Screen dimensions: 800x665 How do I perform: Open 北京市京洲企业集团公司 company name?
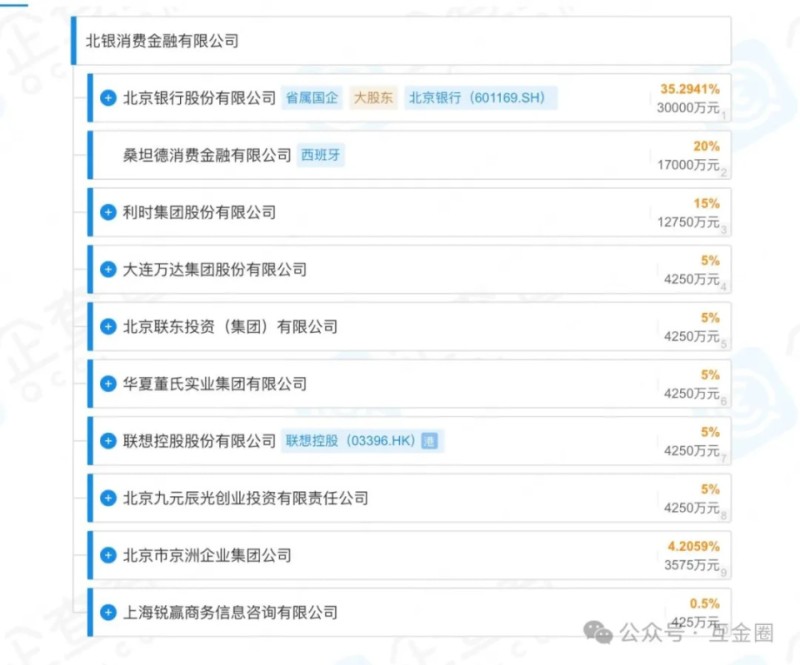tap(207, 554)
